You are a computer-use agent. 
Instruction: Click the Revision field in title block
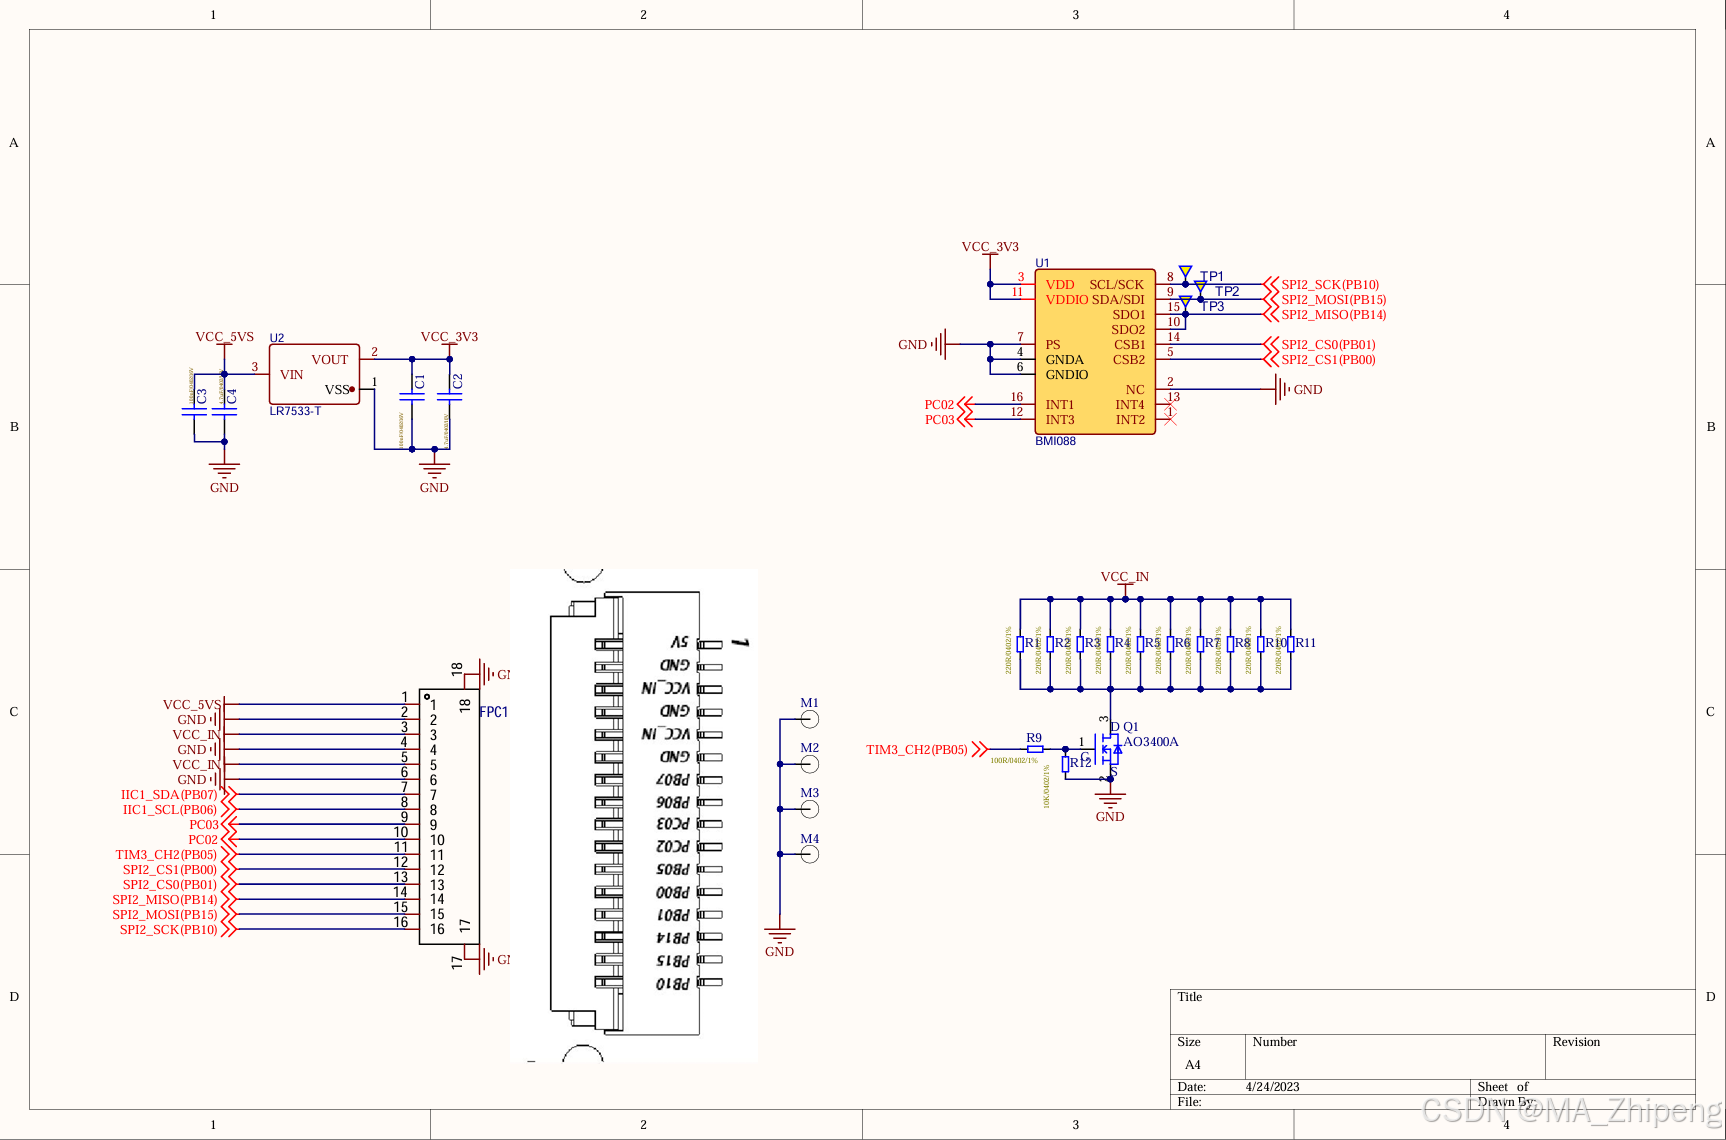1620,1057
